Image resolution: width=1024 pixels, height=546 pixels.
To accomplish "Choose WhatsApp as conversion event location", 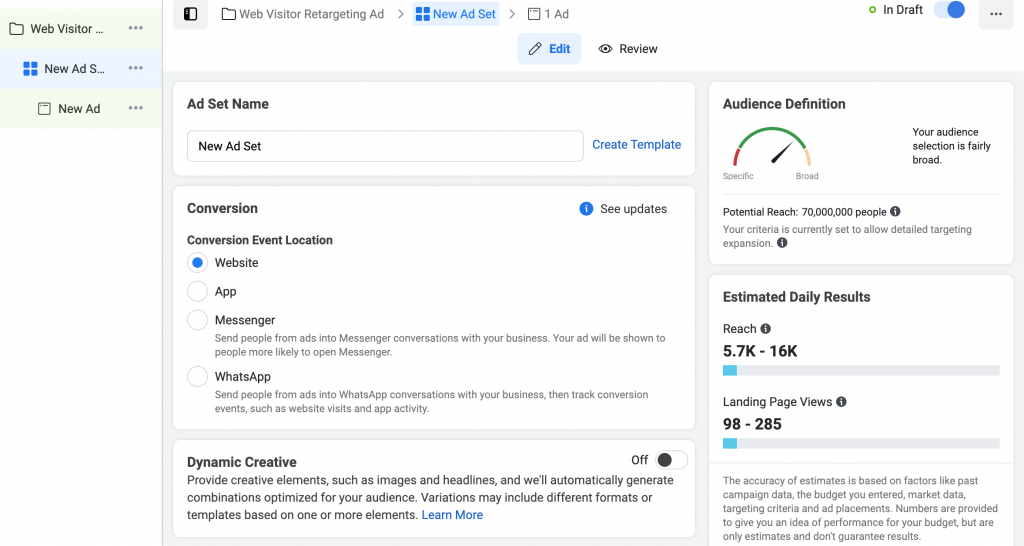I will coord(198,377).
